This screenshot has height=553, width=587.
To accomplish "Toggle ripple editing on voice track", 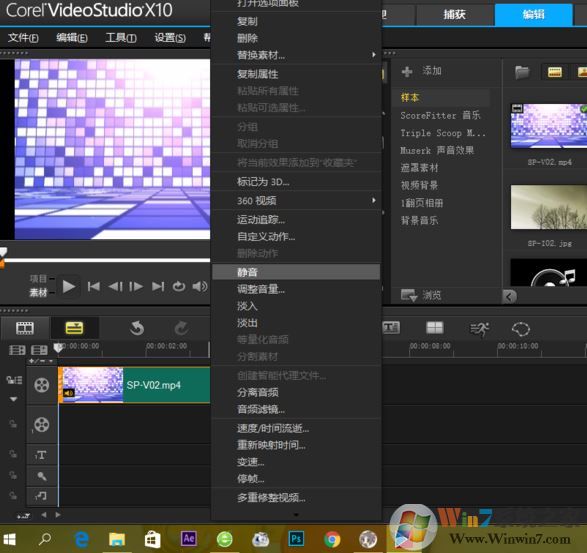I will pos(13,475).
